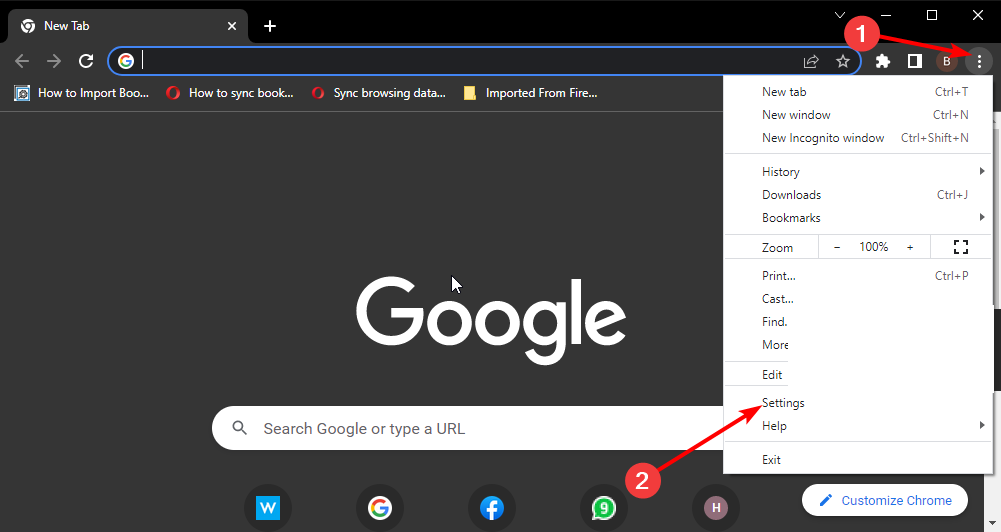
Task: Minimize the Chrome window
Action: click(886, 15)
